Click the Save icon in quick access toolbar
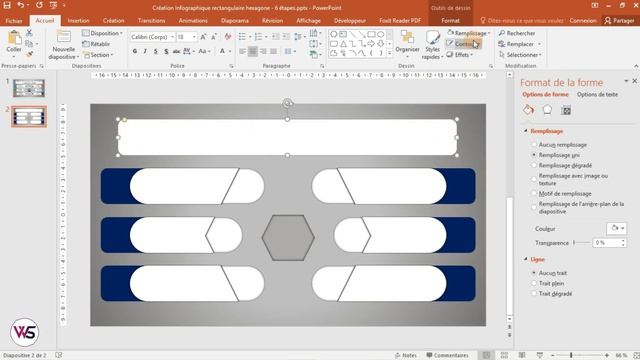 tap(7, 5)
